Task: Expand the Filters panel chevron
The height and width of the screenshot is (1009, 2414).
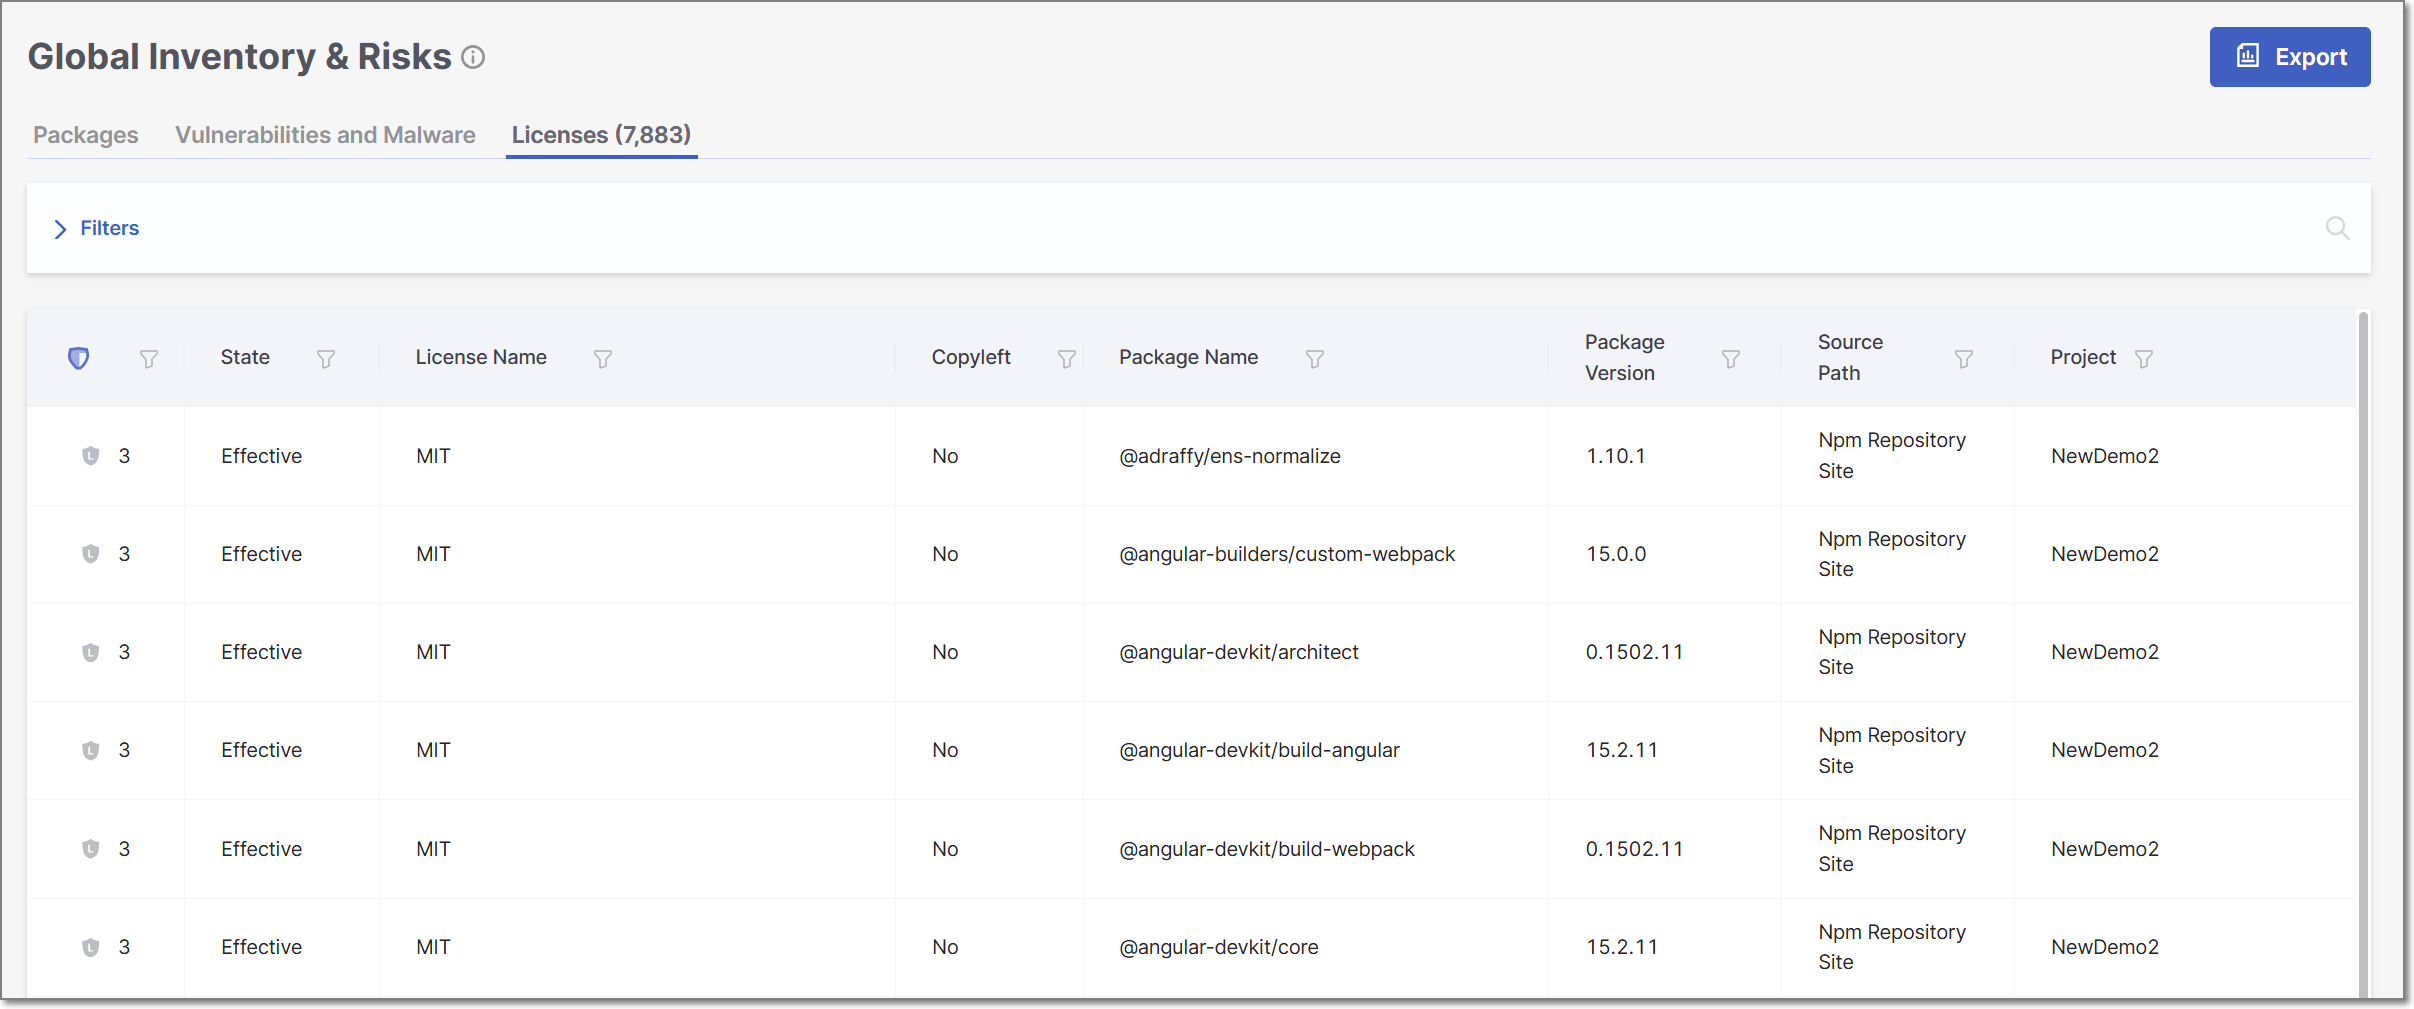Action: tap(60, 229)
